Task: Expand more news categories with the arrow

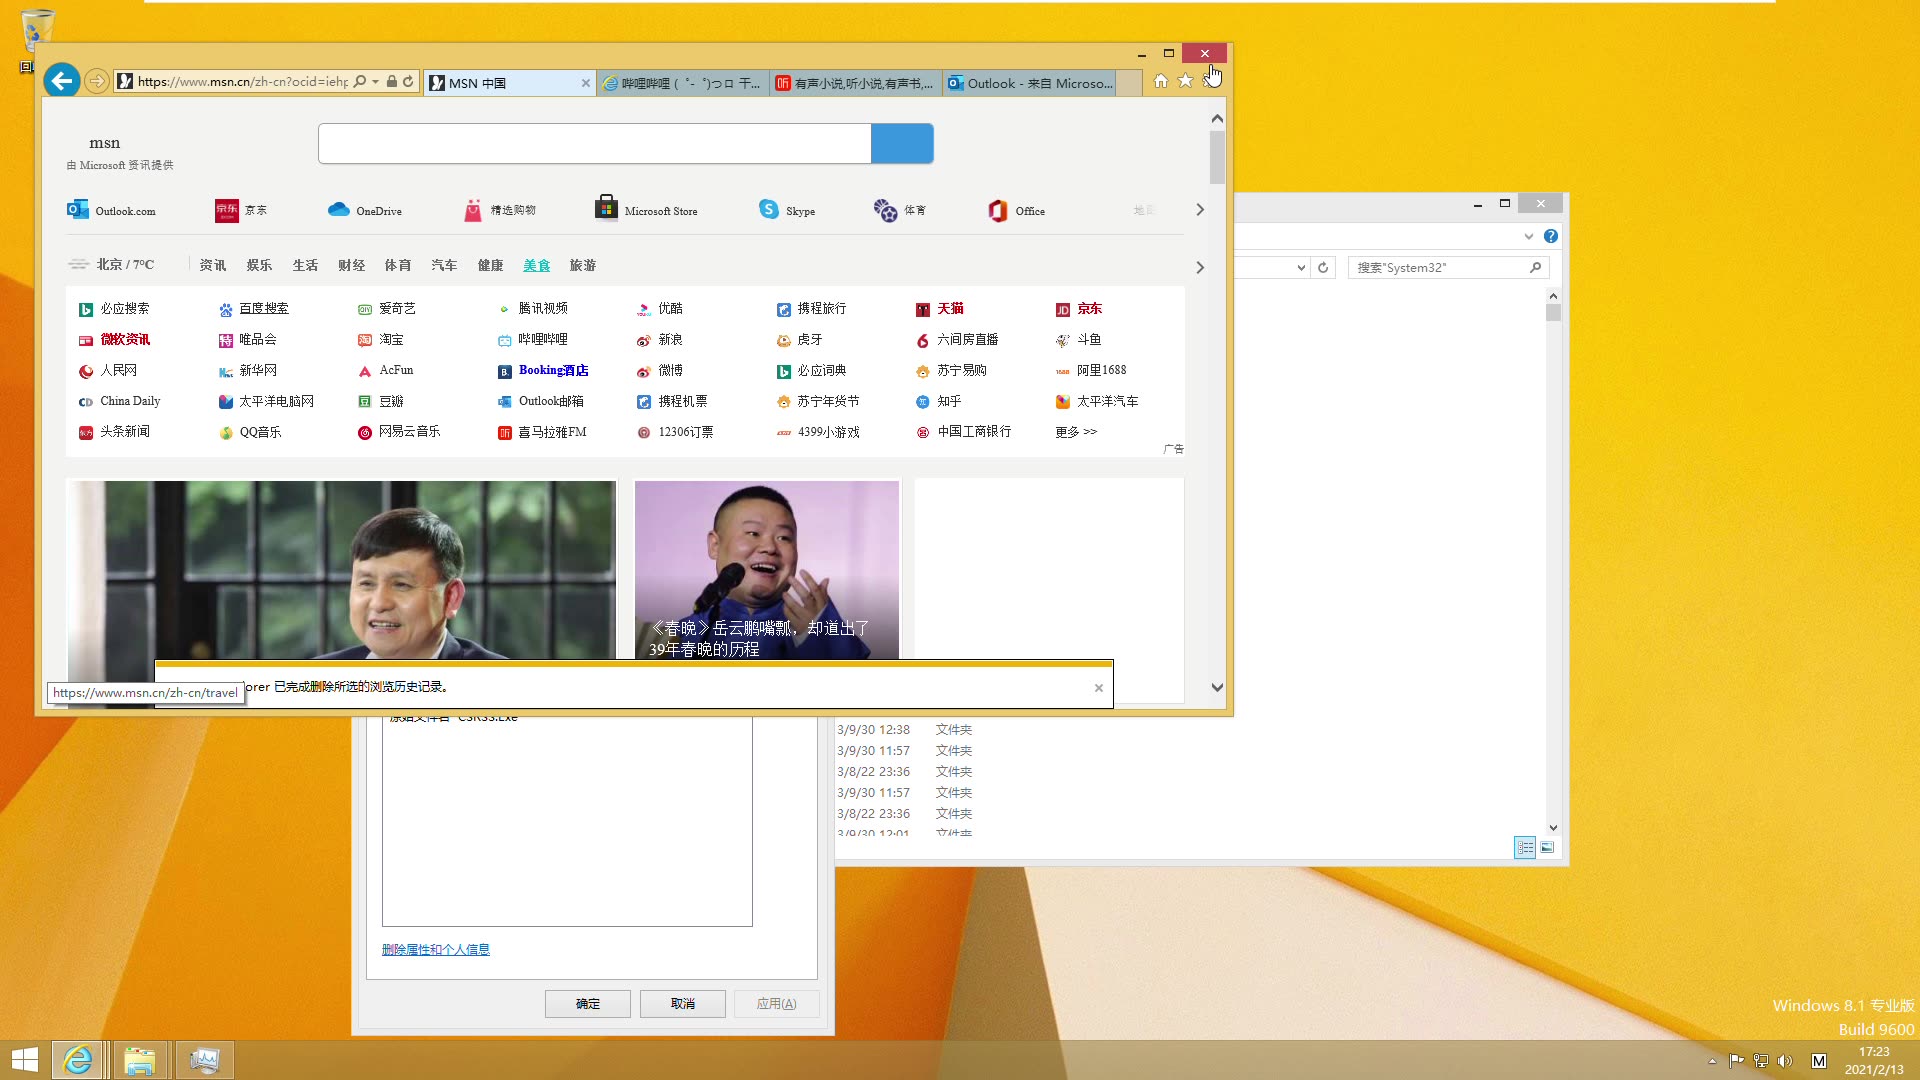Action: point(1200,267)
